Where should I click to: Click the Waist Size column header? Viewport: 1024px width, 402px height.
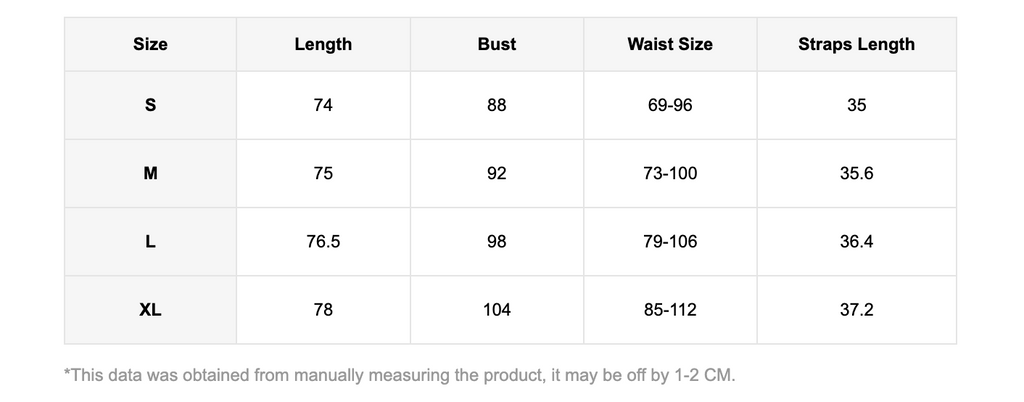pyautogui.click(x=670, y=44)
